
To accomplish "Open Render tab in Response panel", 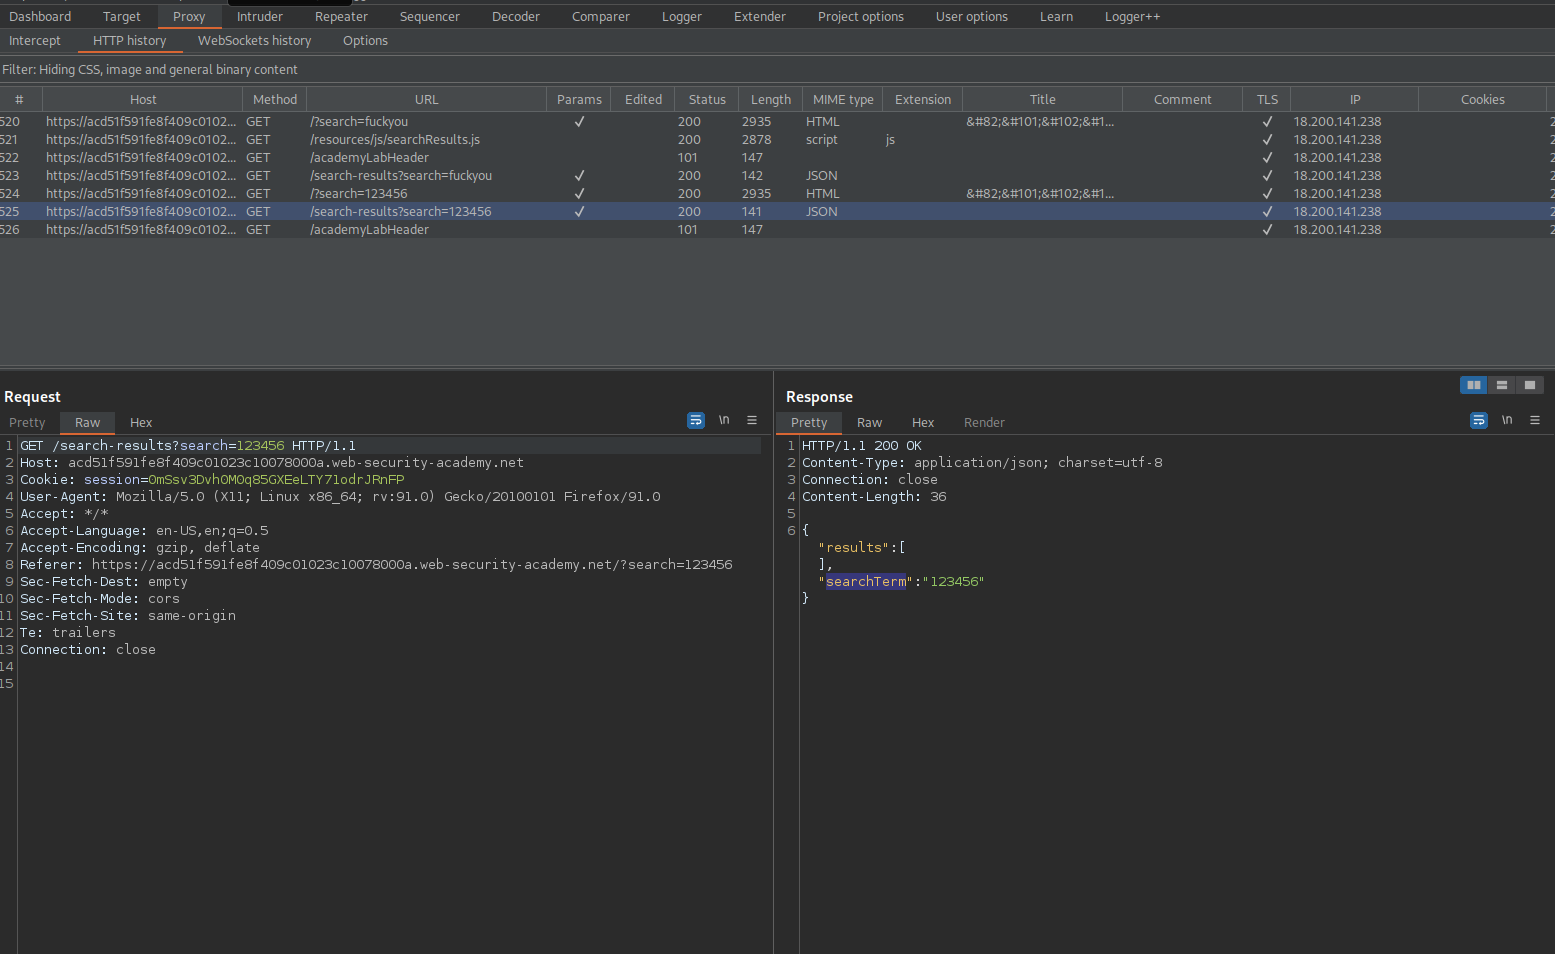I will pos(984,423).
